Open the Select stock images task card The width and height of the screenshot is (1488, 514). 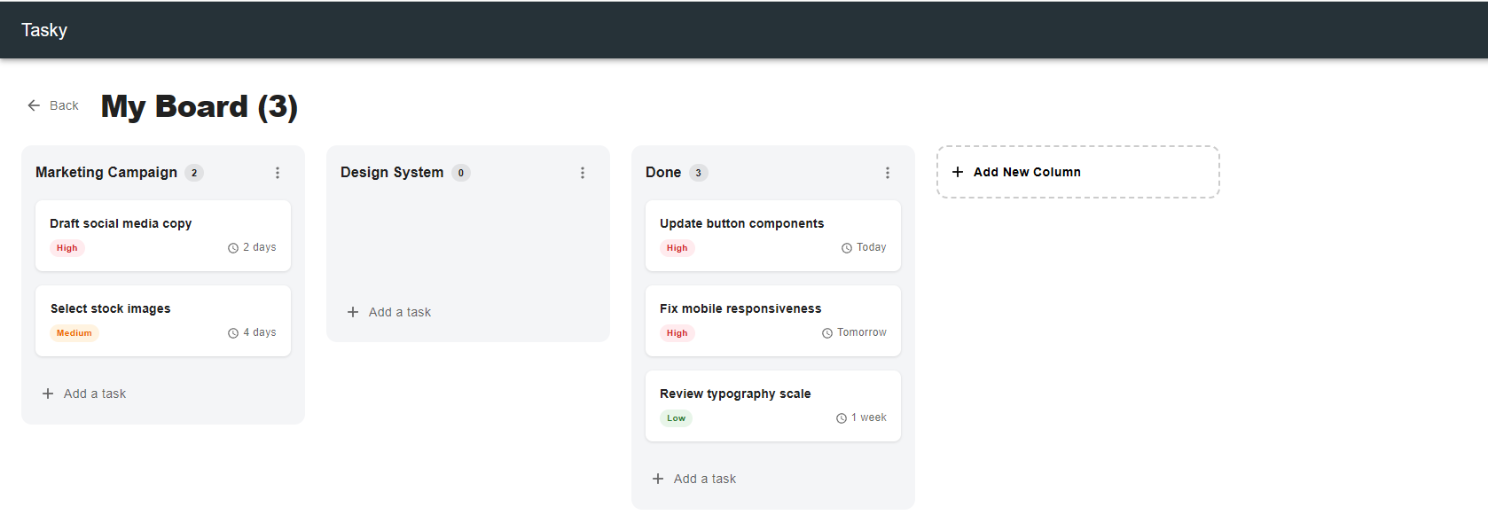pos(163,320)
